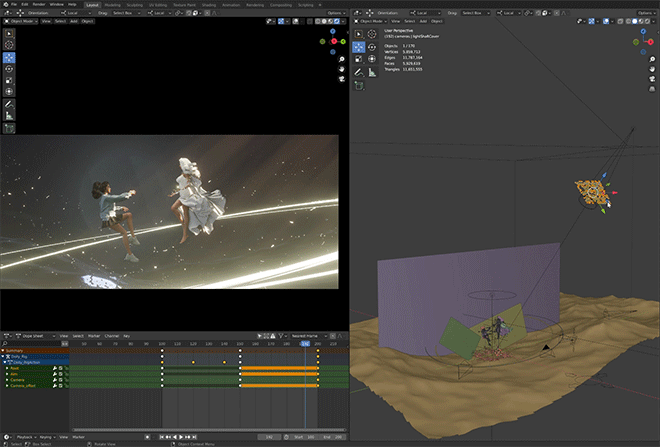Viewport: 660px width, 447px height.
Task: Open the Channel menu in Dope Sheet
Action: coord(112,336)
